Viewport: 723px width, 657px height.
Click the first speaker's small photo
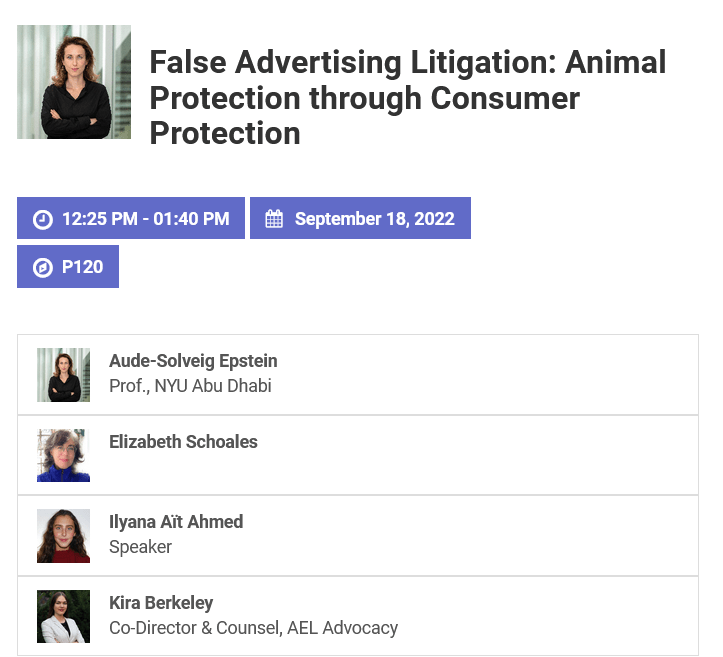[63, 375]
